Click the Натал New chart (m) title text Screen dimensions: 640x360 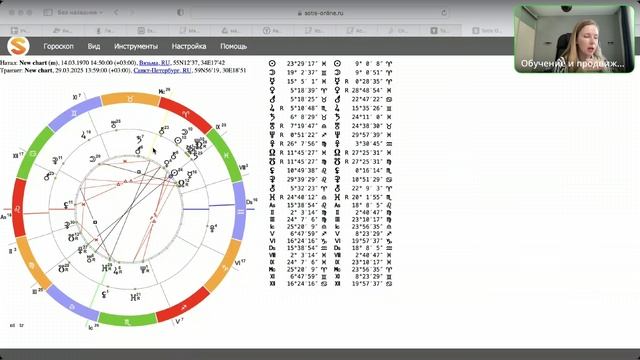point(30,63)
